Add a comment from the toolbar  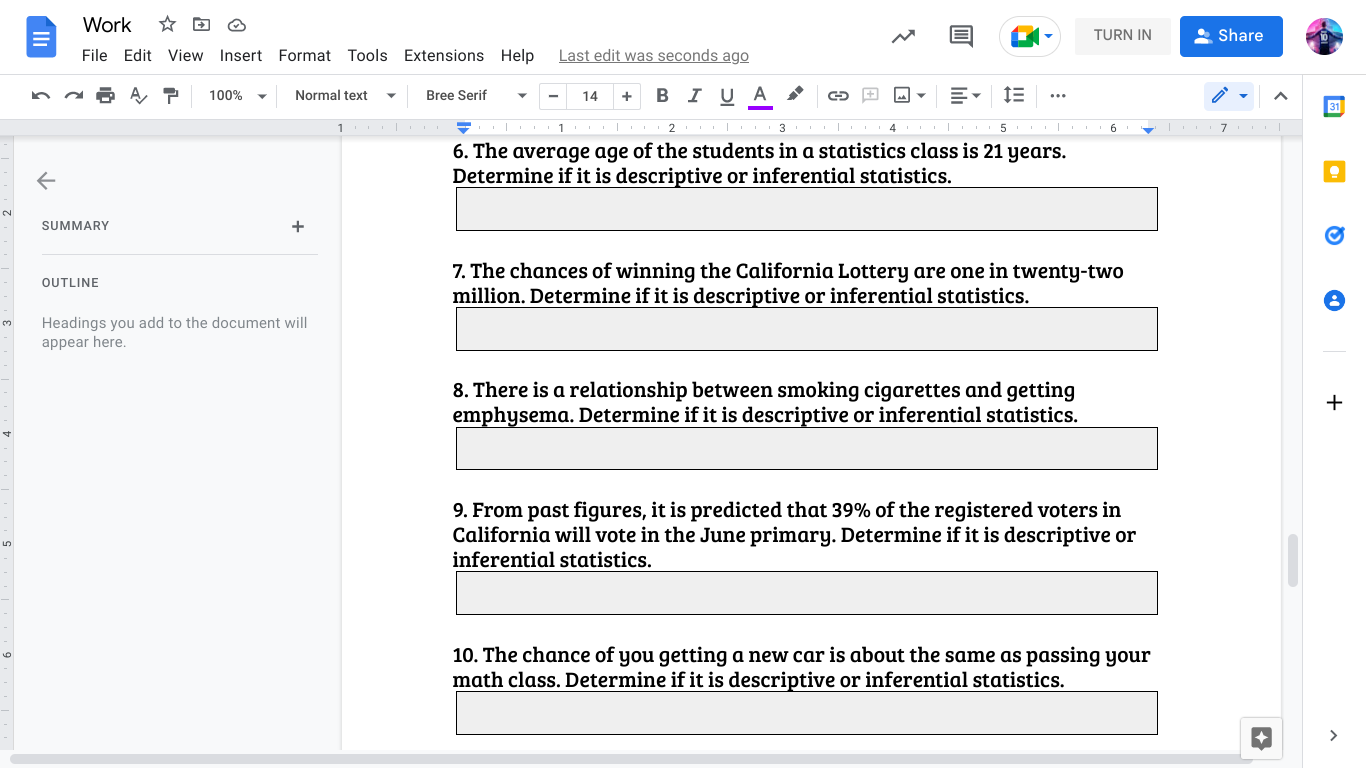point(870,96)
